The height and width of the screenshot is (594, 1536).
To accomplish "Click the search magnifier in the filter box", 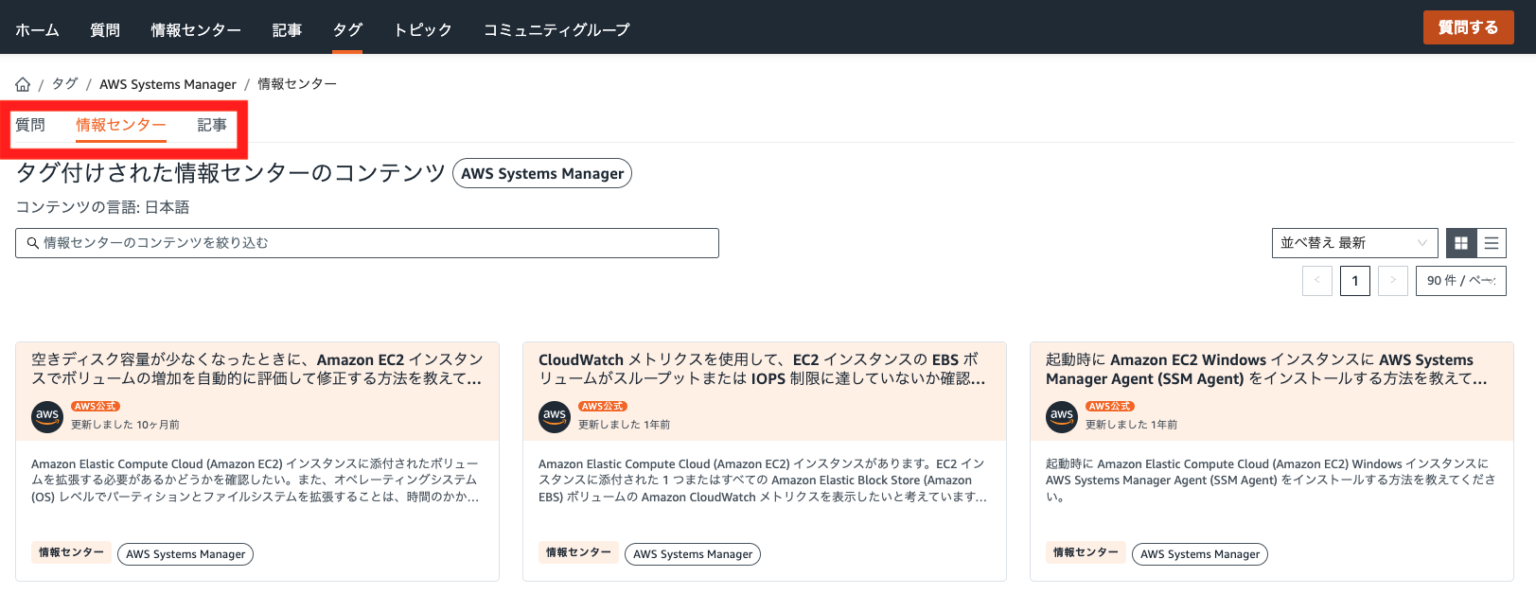I will [31, 242].
